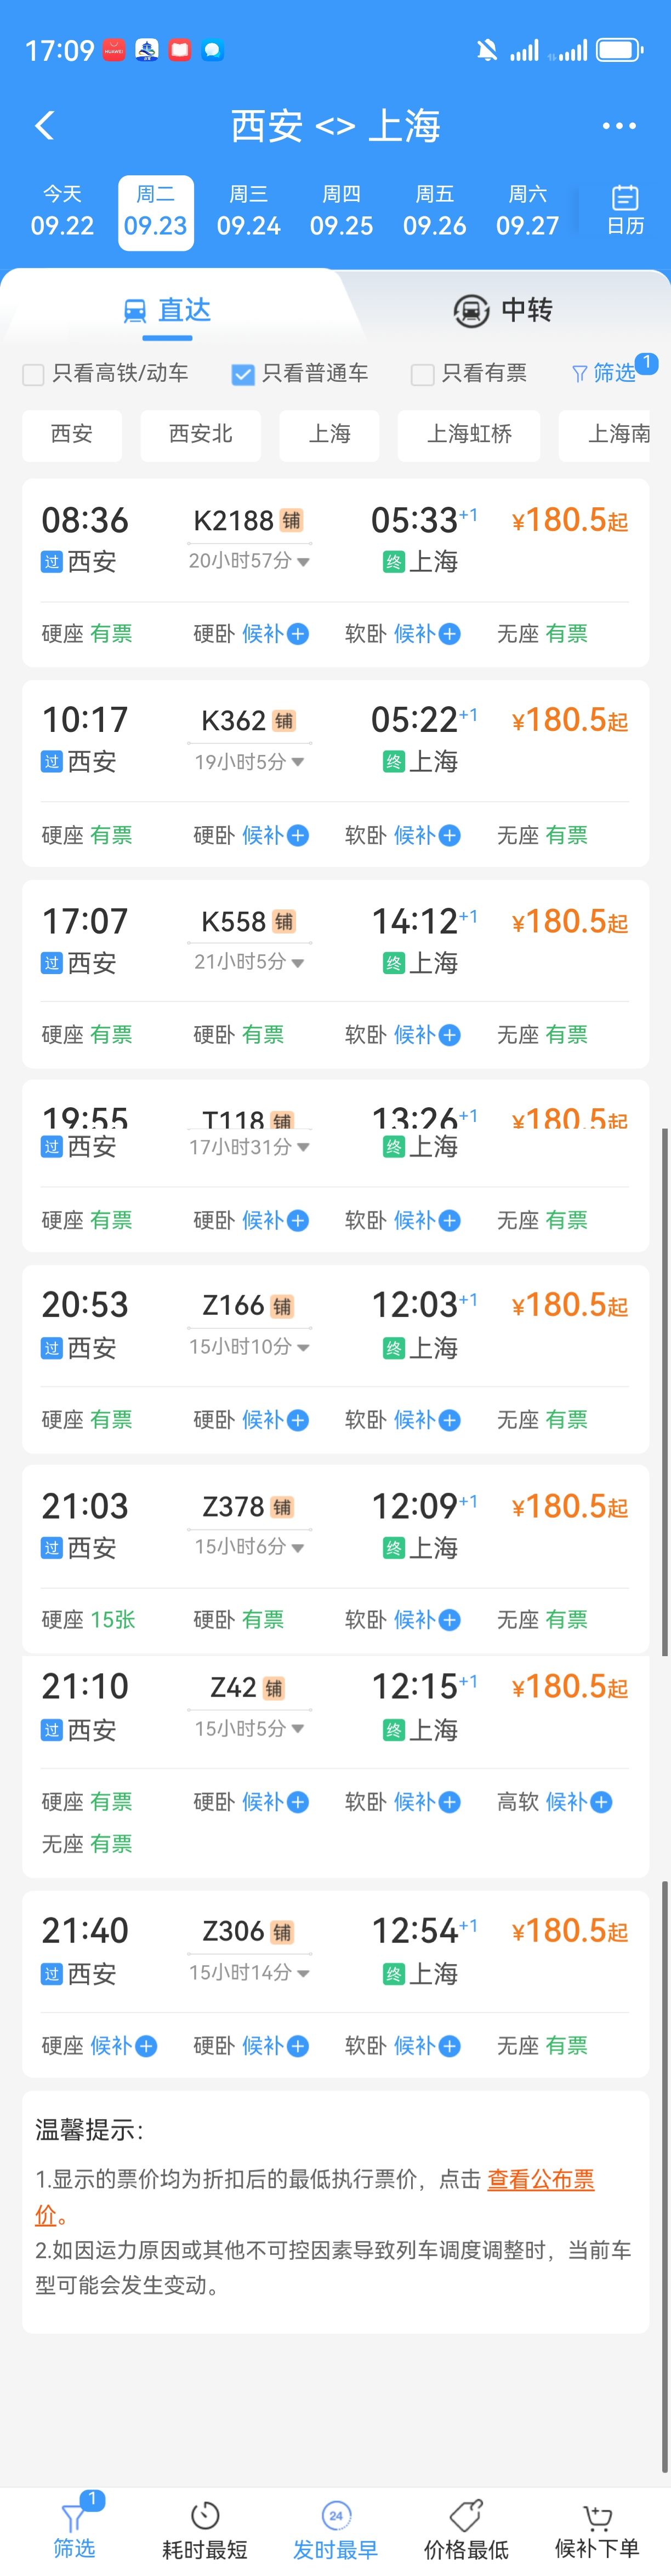Open the three-dot more options menu

tap(618, 125)
